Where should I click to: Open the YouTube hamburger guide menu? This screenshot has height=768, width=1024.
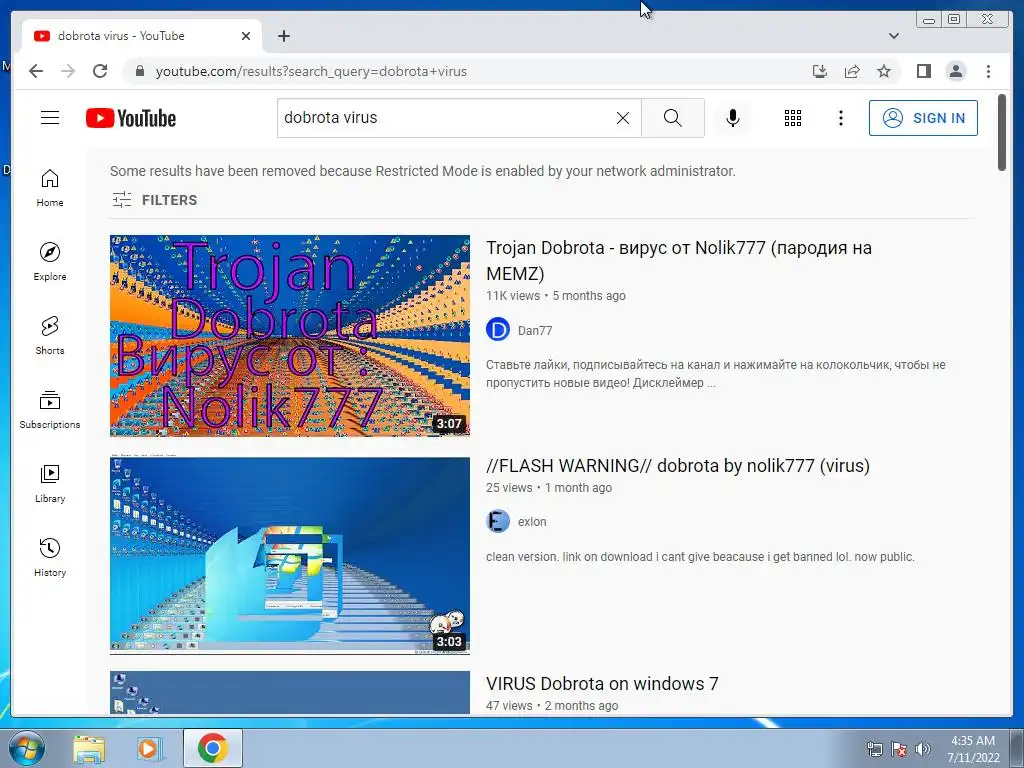(x=50, y=118)
